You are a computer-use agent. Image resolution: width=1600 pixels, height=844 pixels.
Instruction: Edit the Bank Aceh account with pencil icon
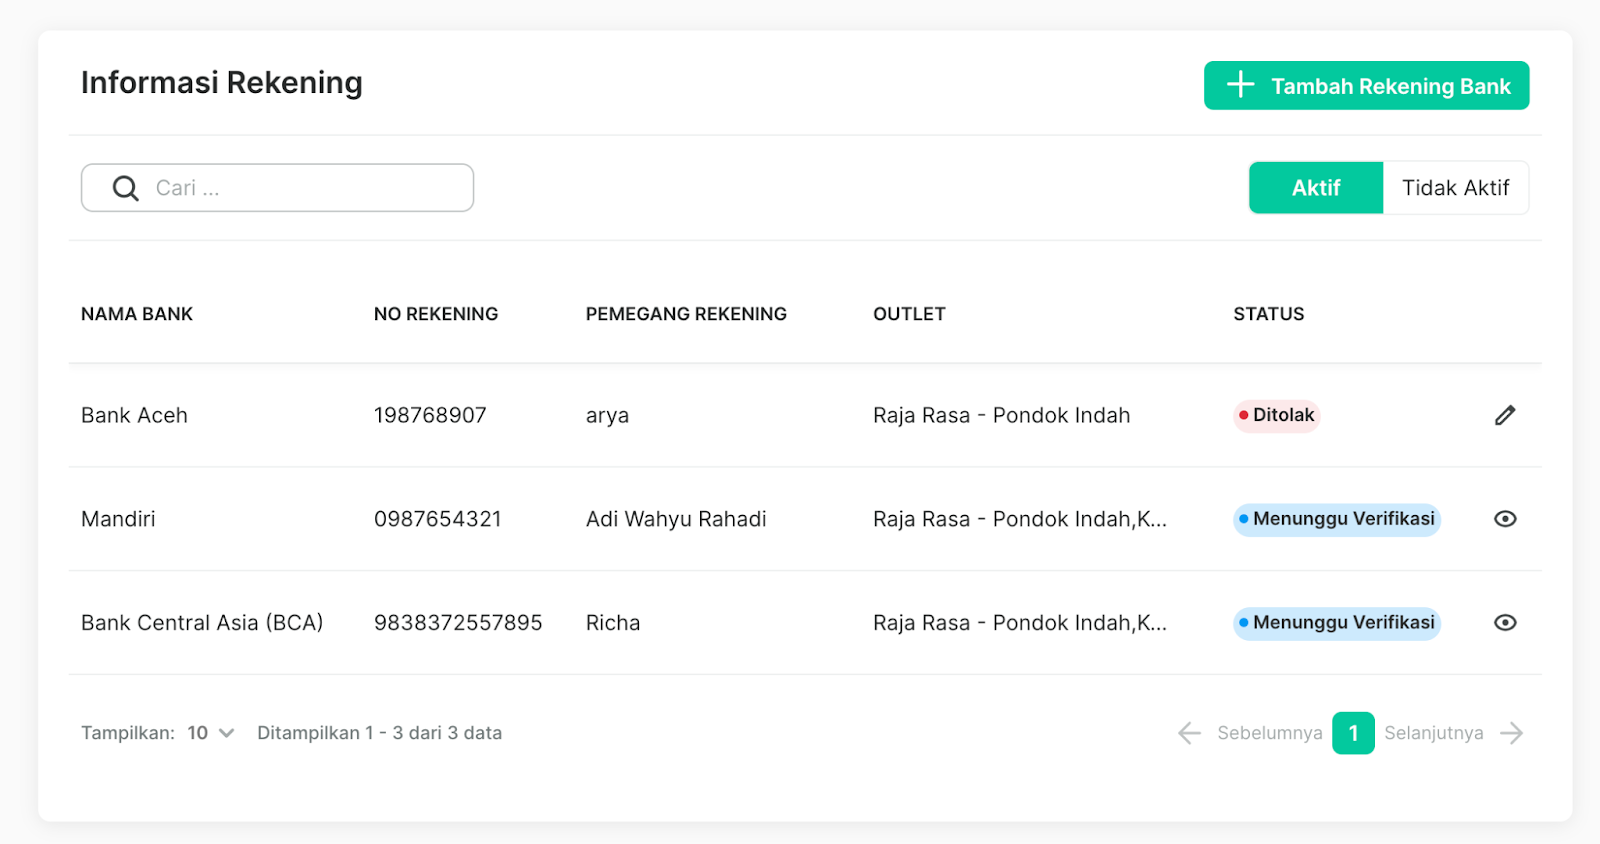tap(1505, 415)
